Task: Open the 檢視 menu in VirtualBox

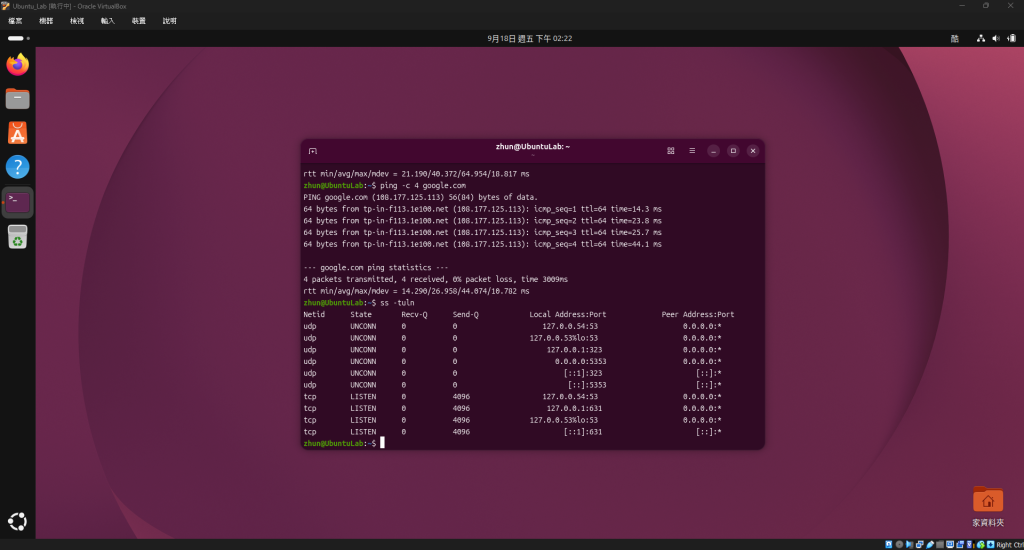Action: click(77, 21)
